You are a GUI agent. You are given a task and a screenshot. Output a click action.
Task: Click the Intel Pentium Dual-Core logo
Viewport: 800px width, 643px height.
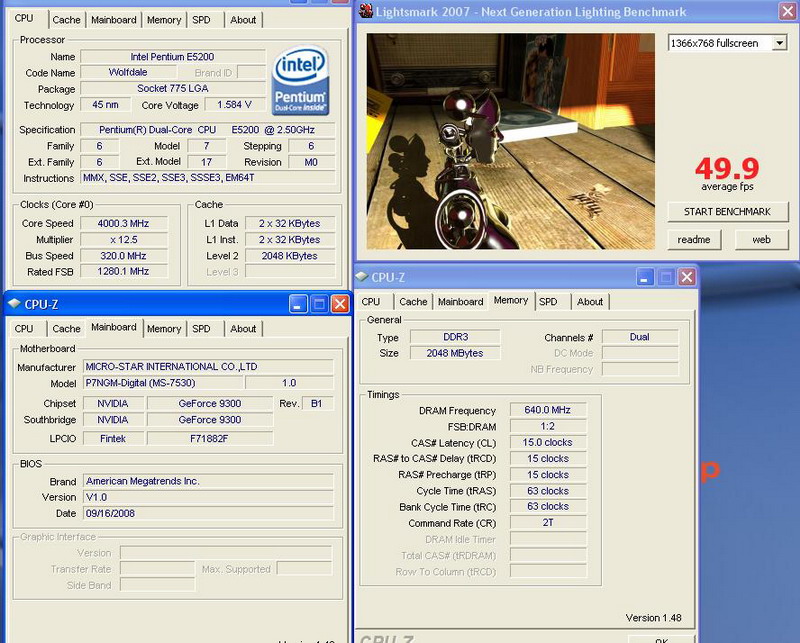pyautogui.click(x=300, y=81)
